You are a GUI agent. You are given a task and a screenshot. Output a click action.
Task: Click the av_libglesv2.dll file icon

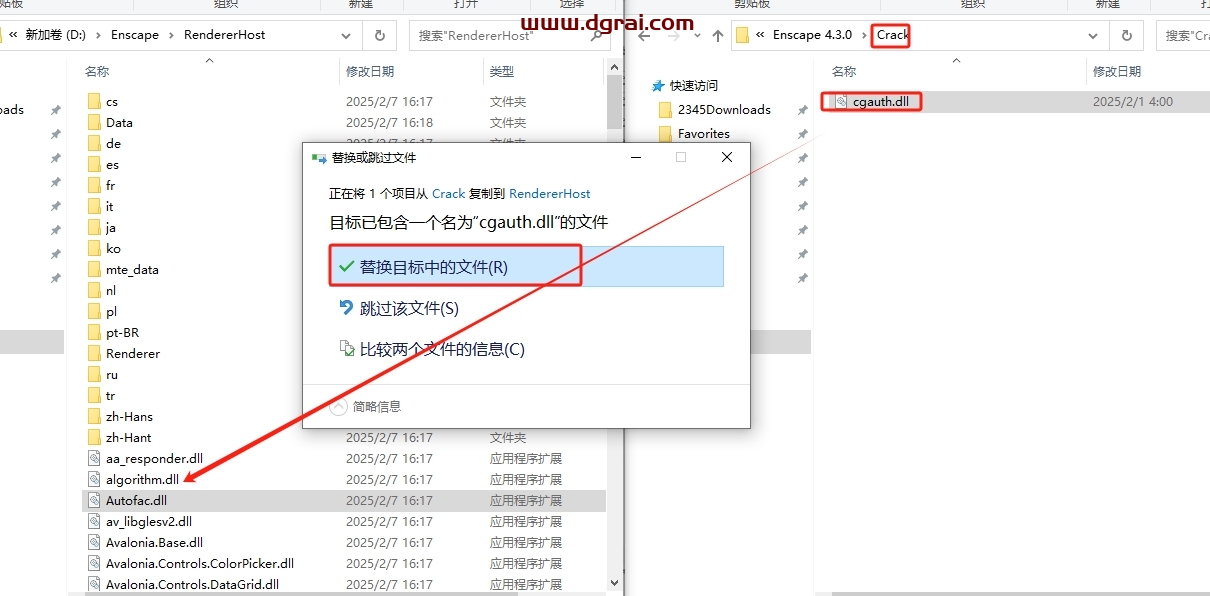[95, 521]
